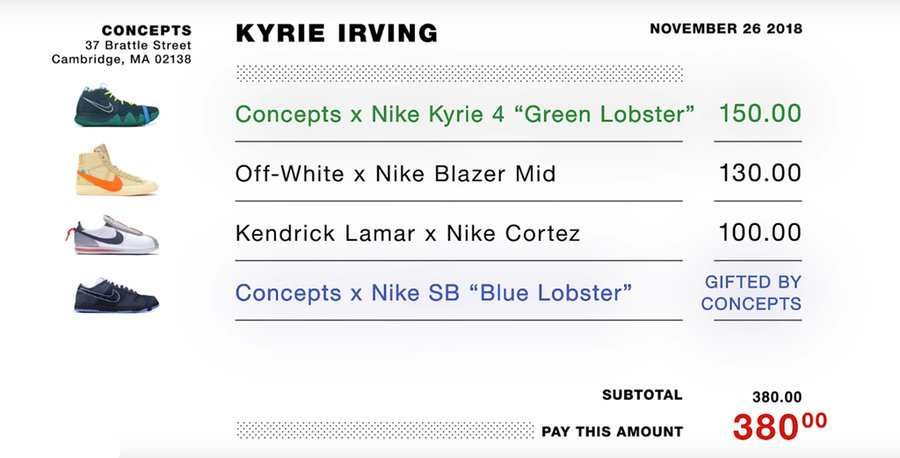
Task: Click the subtotal value 380.00
Action: pyautogui.click(x=776, y=397)
